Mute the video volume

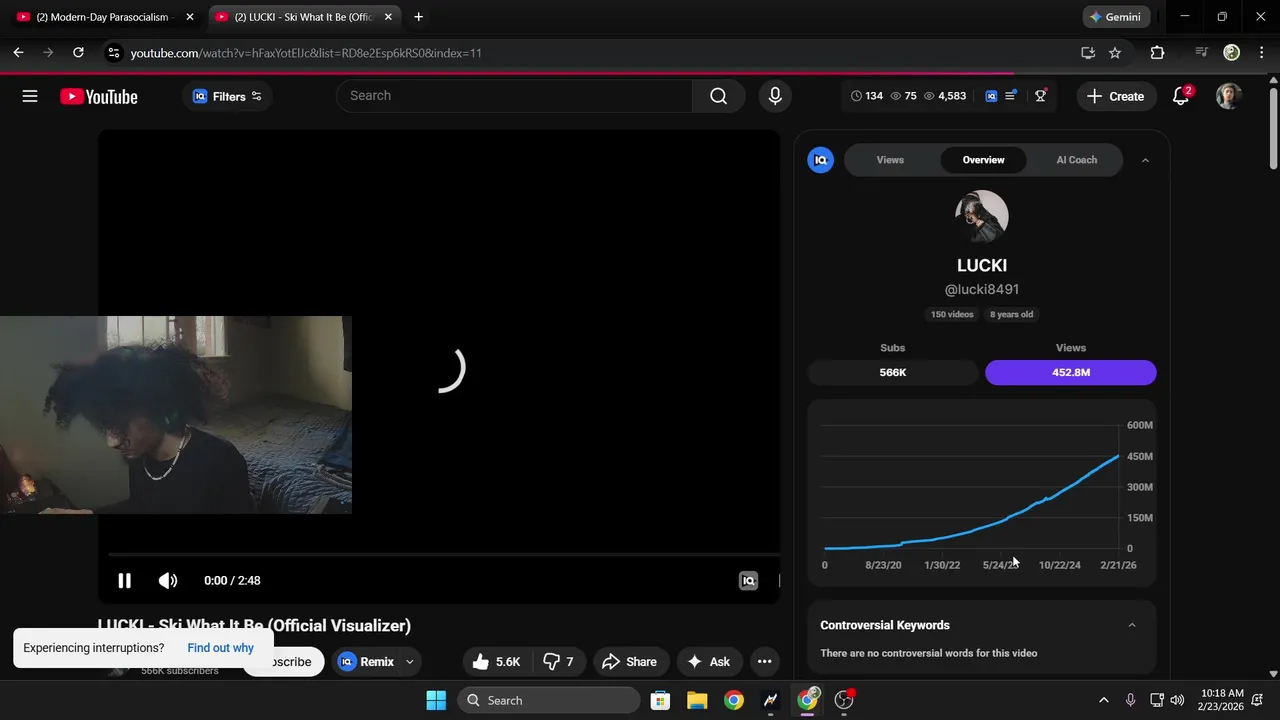pyautogui.click(x=168, y=580)
